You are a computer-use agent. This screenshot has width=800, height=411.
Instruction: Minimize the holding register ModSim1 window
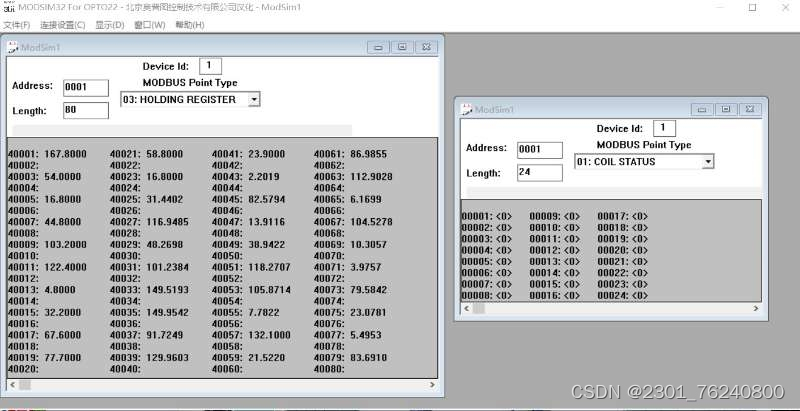[x=378, y=47]
